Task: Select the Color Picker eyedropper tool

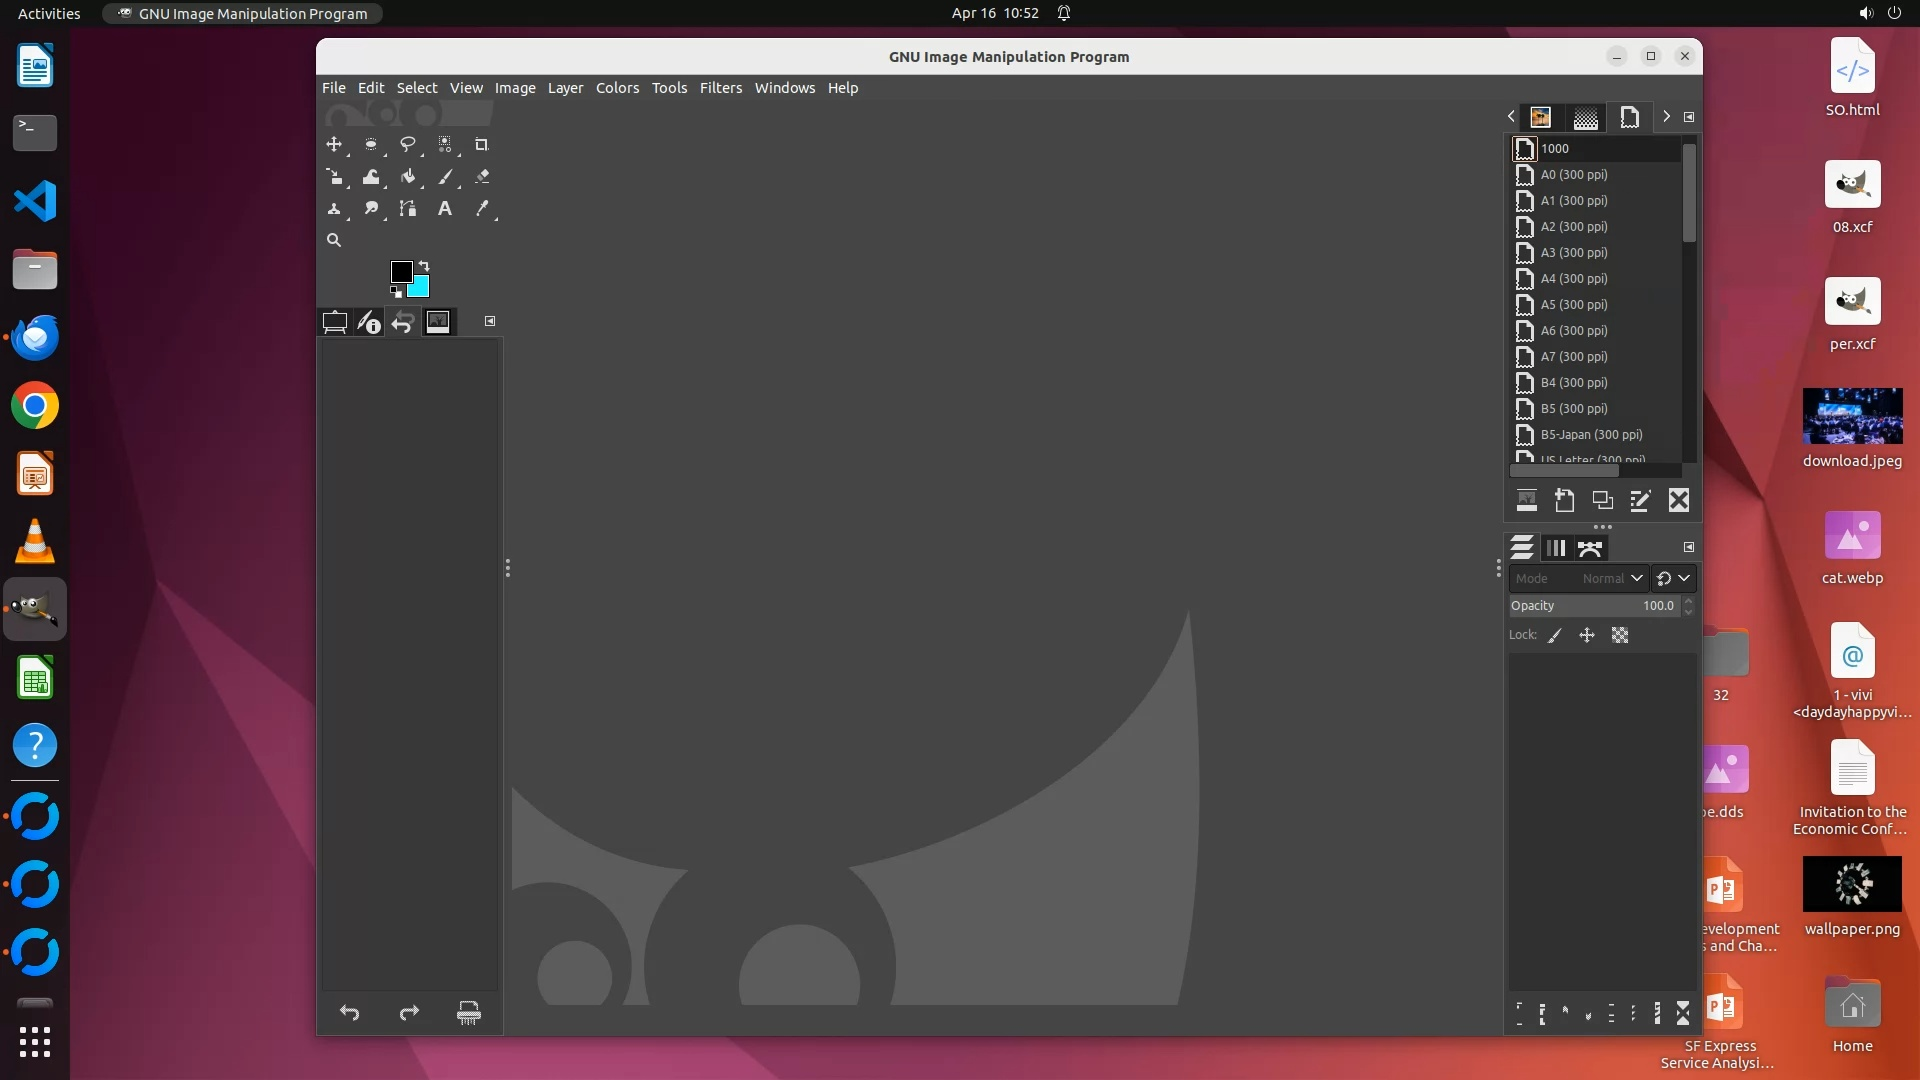Action: click(x=482, y=209)
